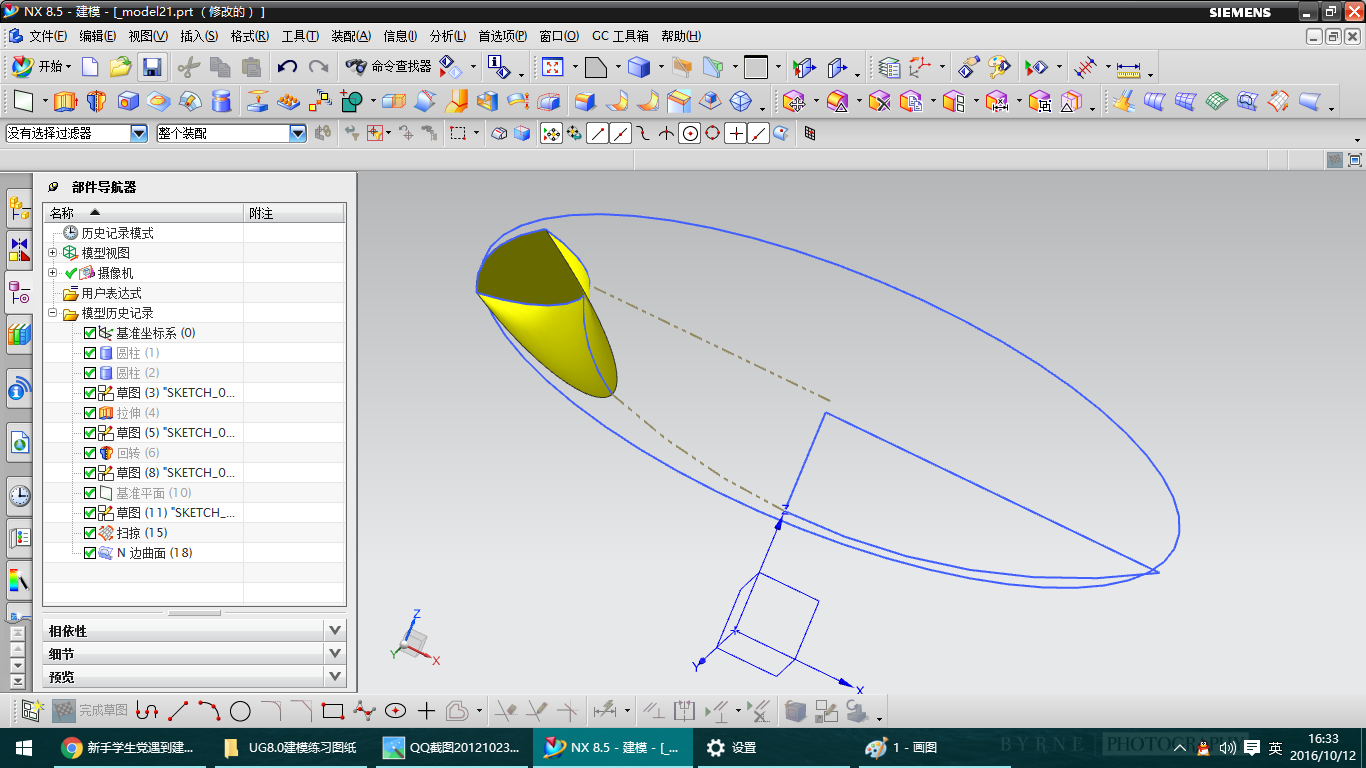Click the Delete Face icon

coord(879,101)
